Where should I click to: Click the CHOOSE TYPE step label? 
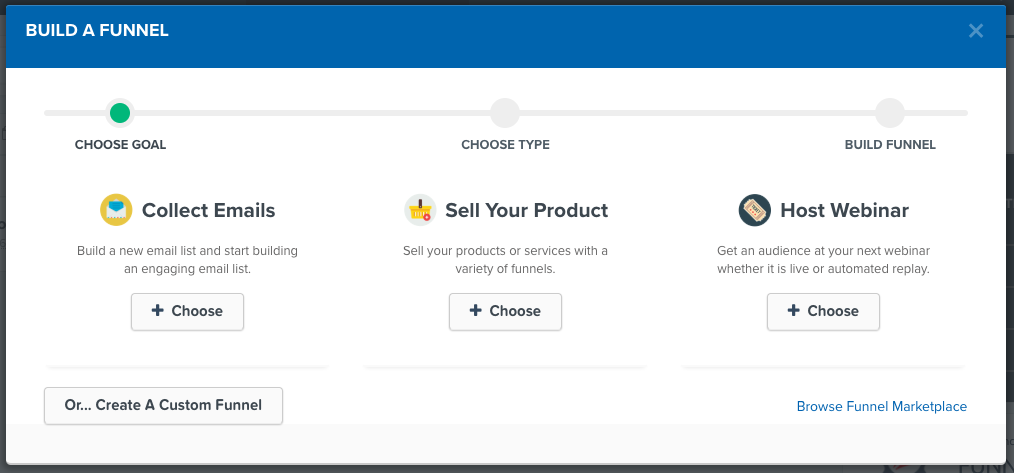click(x=506, y=145)
